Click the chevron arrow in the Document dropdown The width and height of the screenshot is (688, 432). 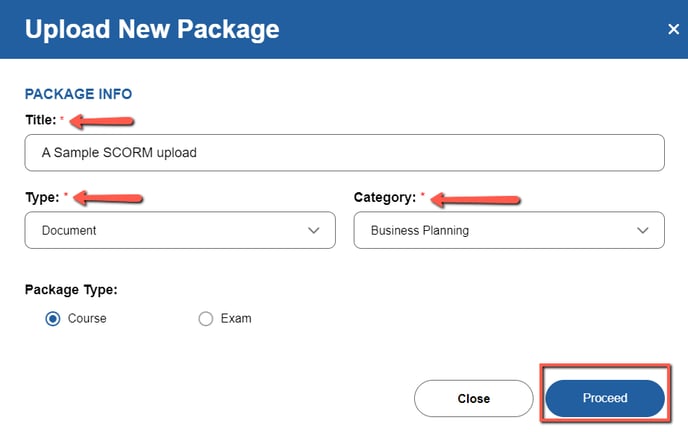coord(313,230)
